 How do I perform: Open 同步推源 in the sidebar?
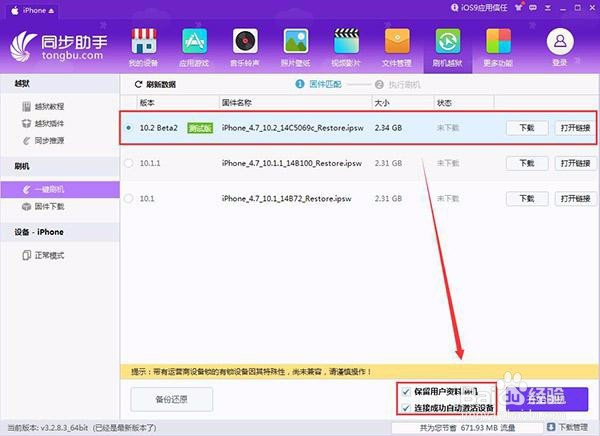43,141
